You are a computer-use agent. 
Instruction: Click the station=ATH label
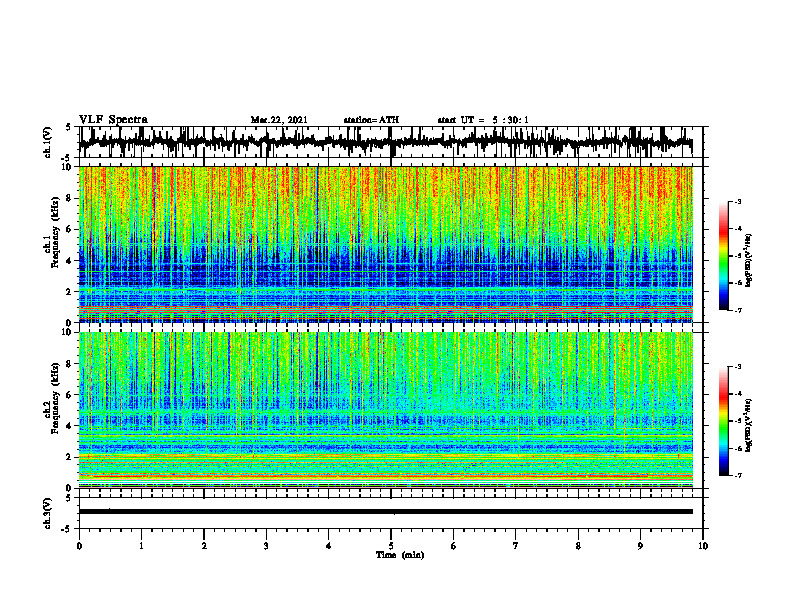click(x=371, y=120)
